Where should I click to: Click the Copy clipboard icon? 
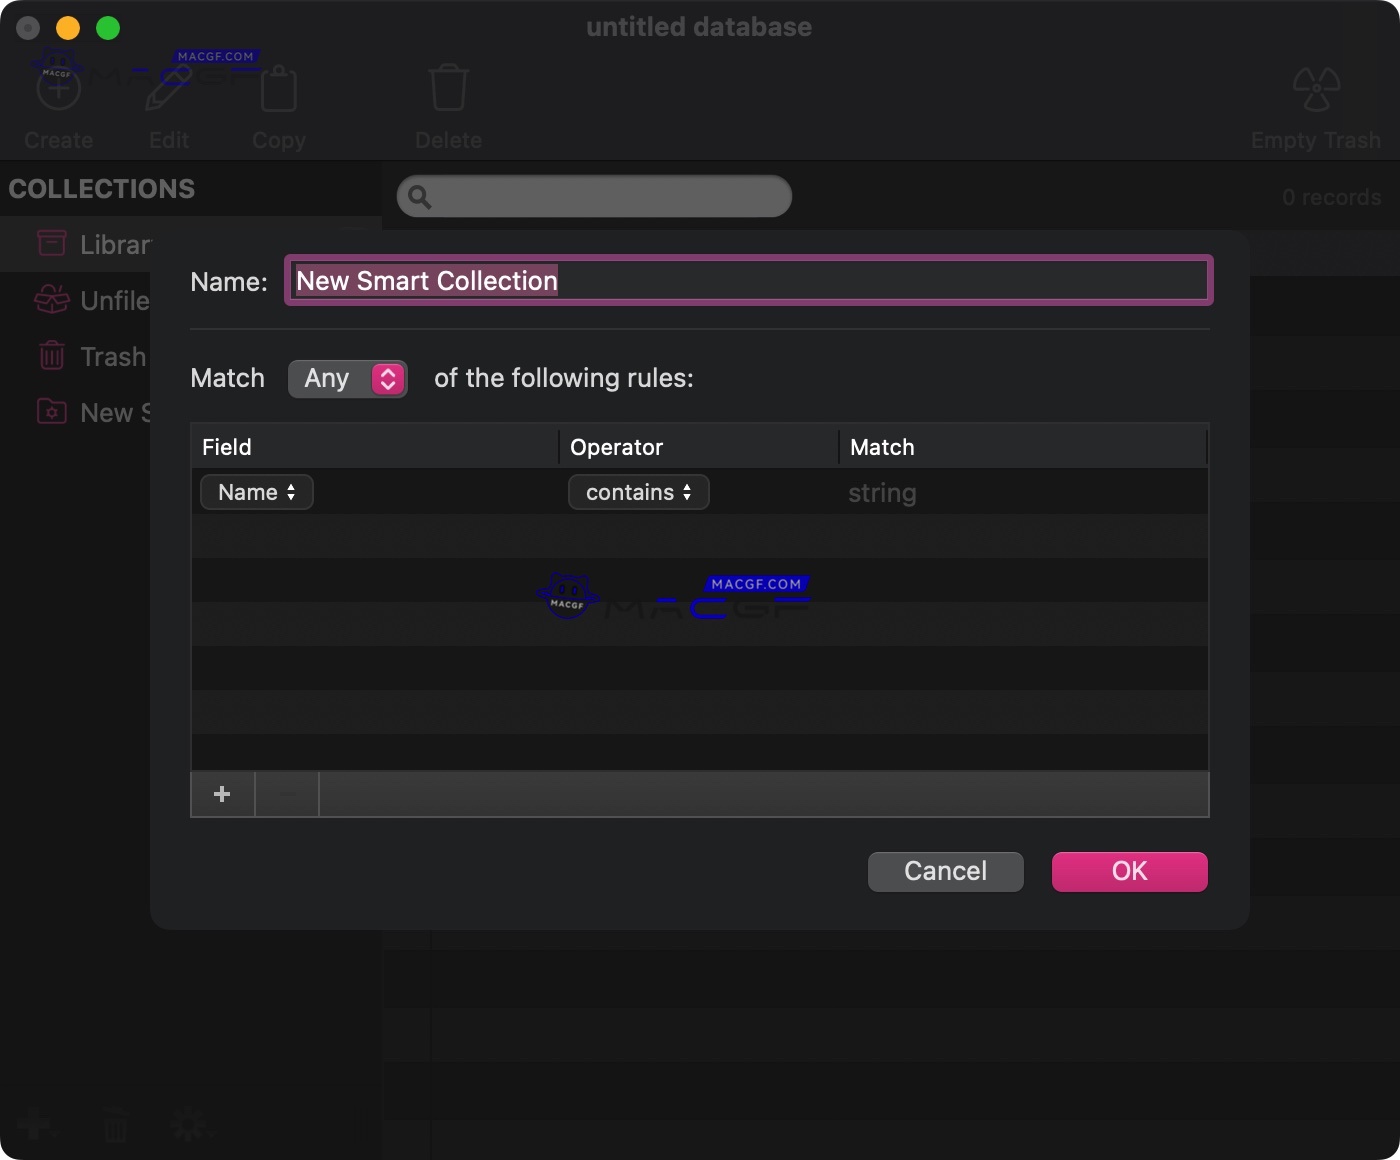278,90
